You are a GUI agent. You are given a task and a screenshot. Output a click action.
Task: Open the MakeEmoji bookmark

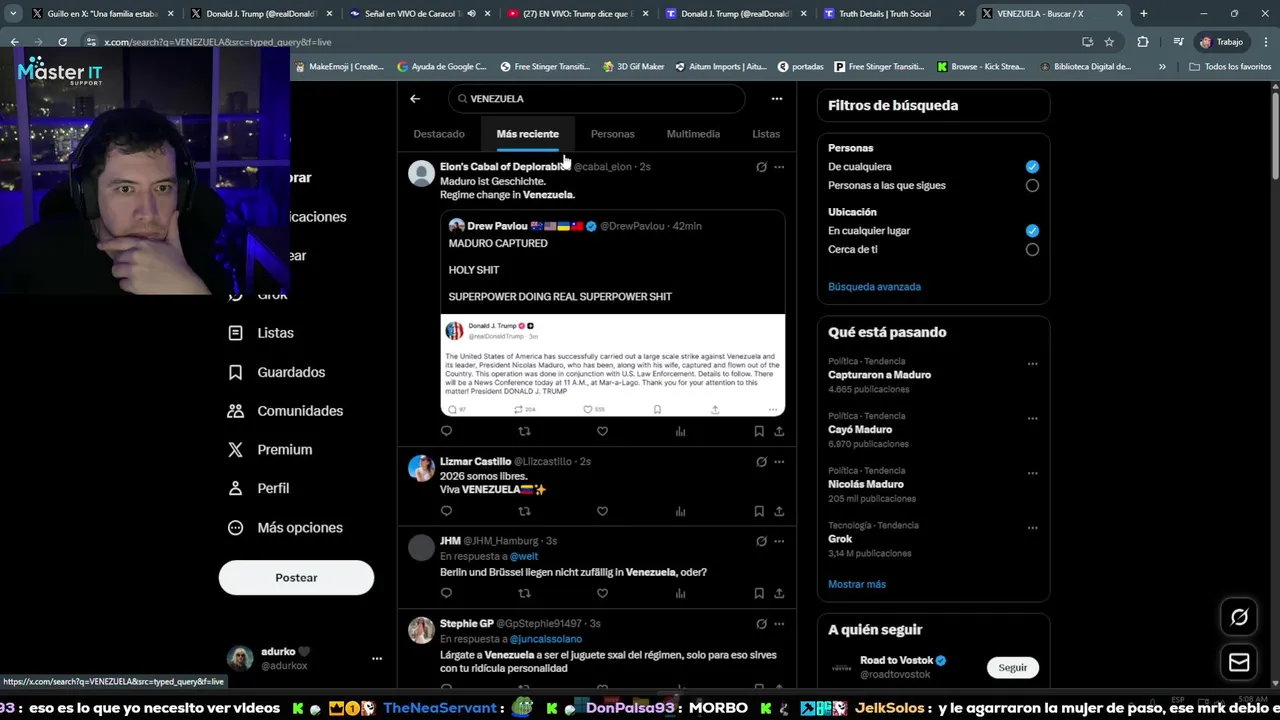(338, 67)
